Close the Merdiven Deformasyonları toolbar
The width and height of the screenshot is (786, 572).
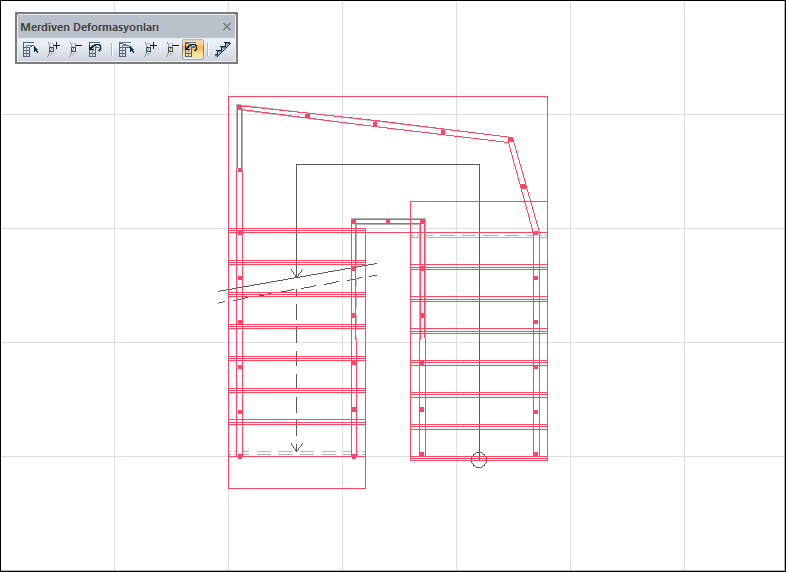[x=227, y=27]
